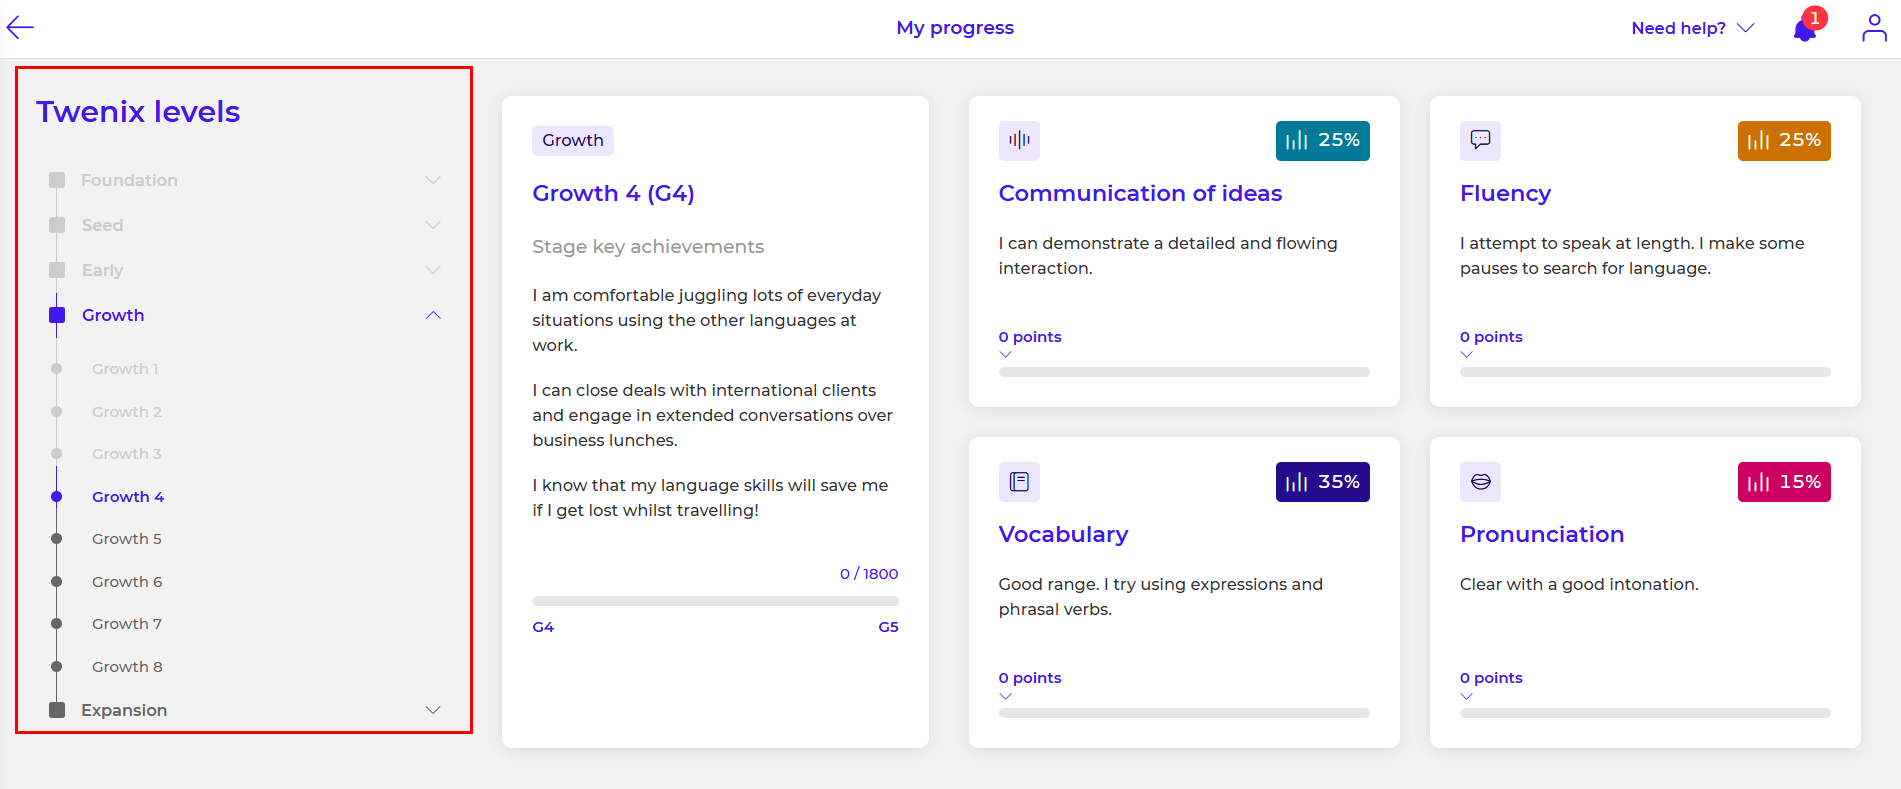
Task: Click the Communication of ideas soundwave icon
Action: click(1019, 141)
